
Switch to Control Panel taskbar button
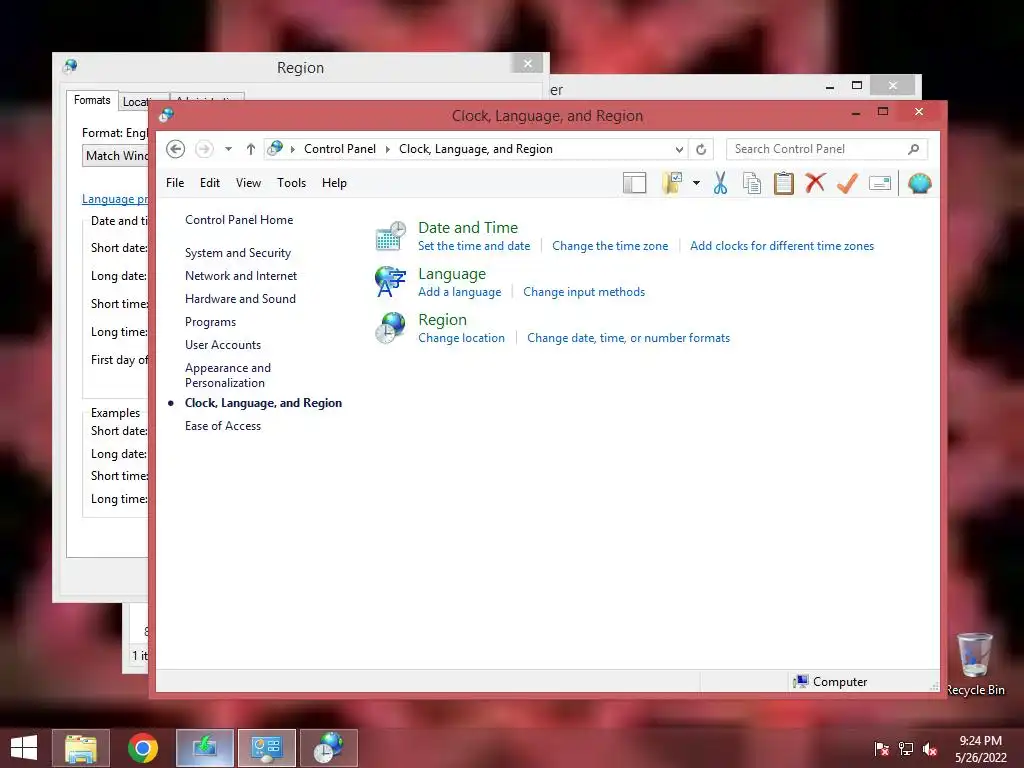click(266, 748)
